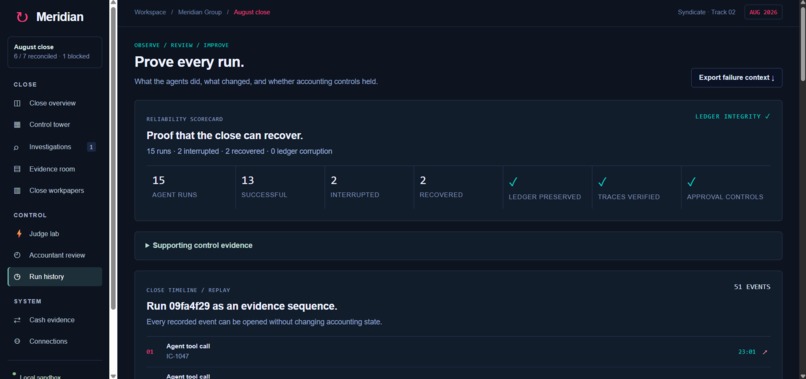Switch to Judge lab
Viewport: 806px width, 379px height.
point(54,234)
